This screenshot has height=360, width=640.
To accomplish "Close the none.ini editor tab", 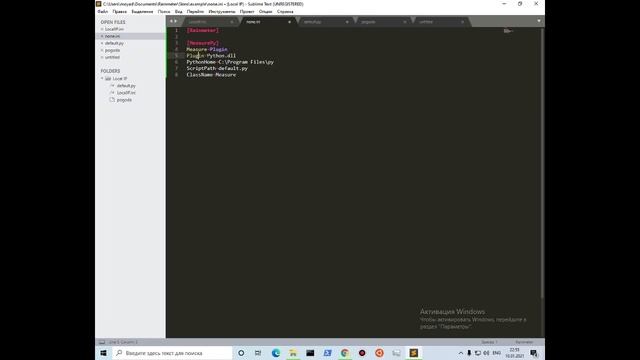I will pos(289,22).
